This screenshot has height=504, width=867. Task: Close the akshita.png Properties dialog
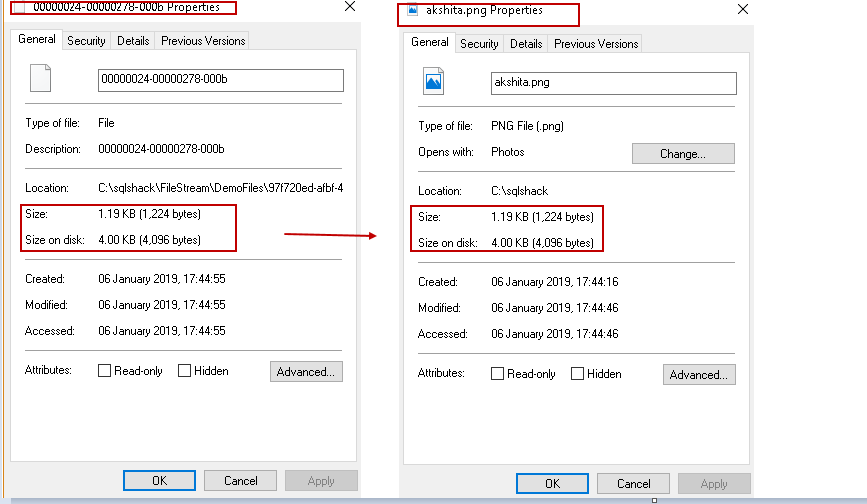[x=741, y=10]
